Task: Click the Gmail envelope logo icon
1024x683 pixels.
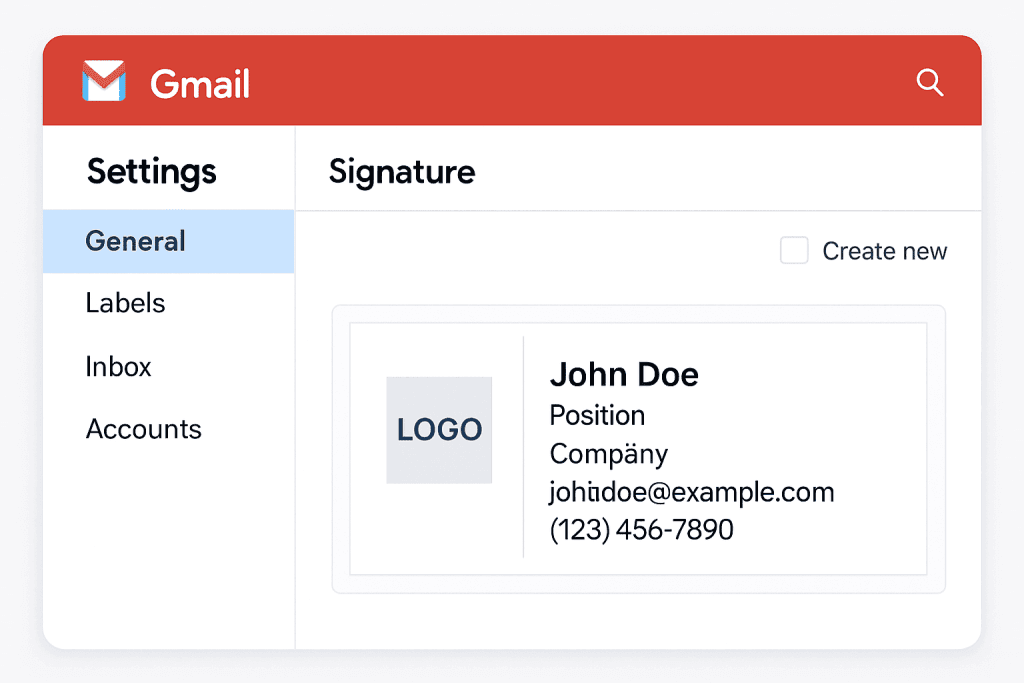Action: pyautogui.click(x=104, y=81)
